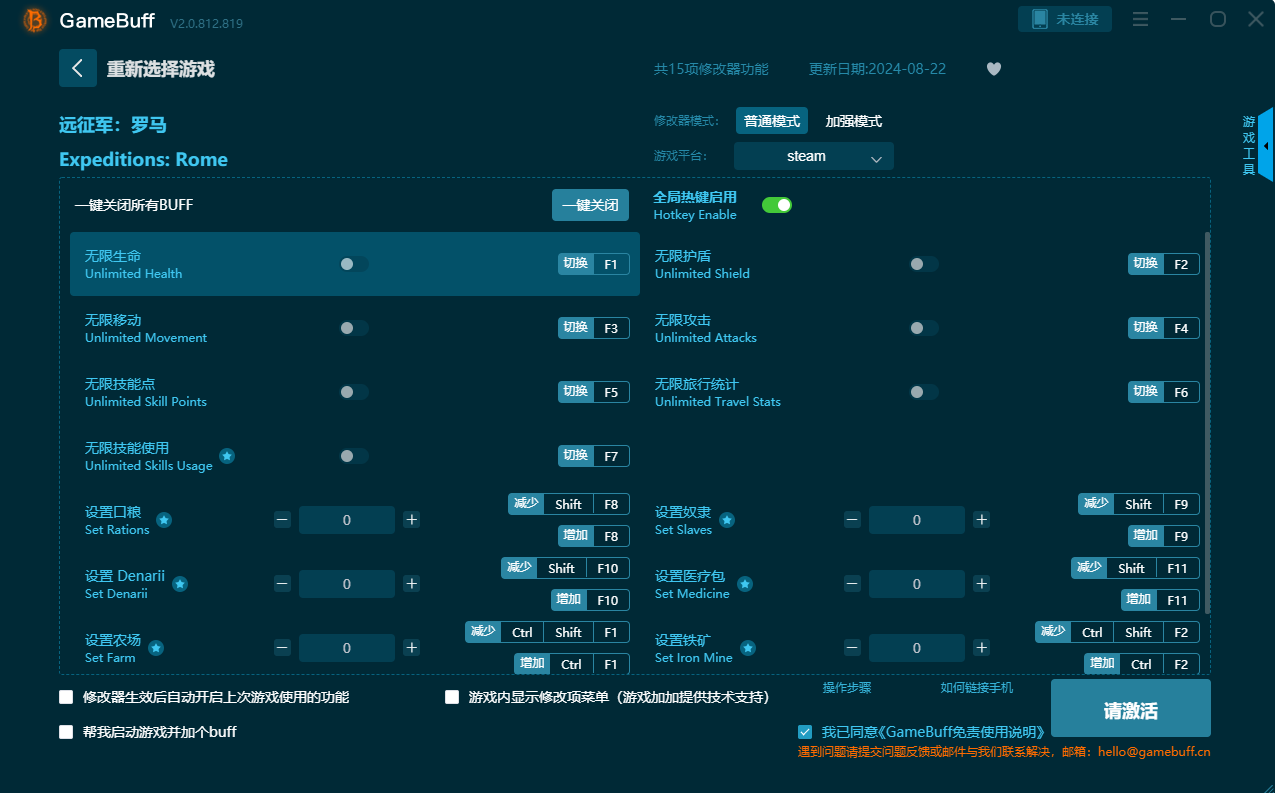Click the increase F9 hotkey for Slaves
This screenshot has height=793, width=1276.
(x=1164, y=536)
